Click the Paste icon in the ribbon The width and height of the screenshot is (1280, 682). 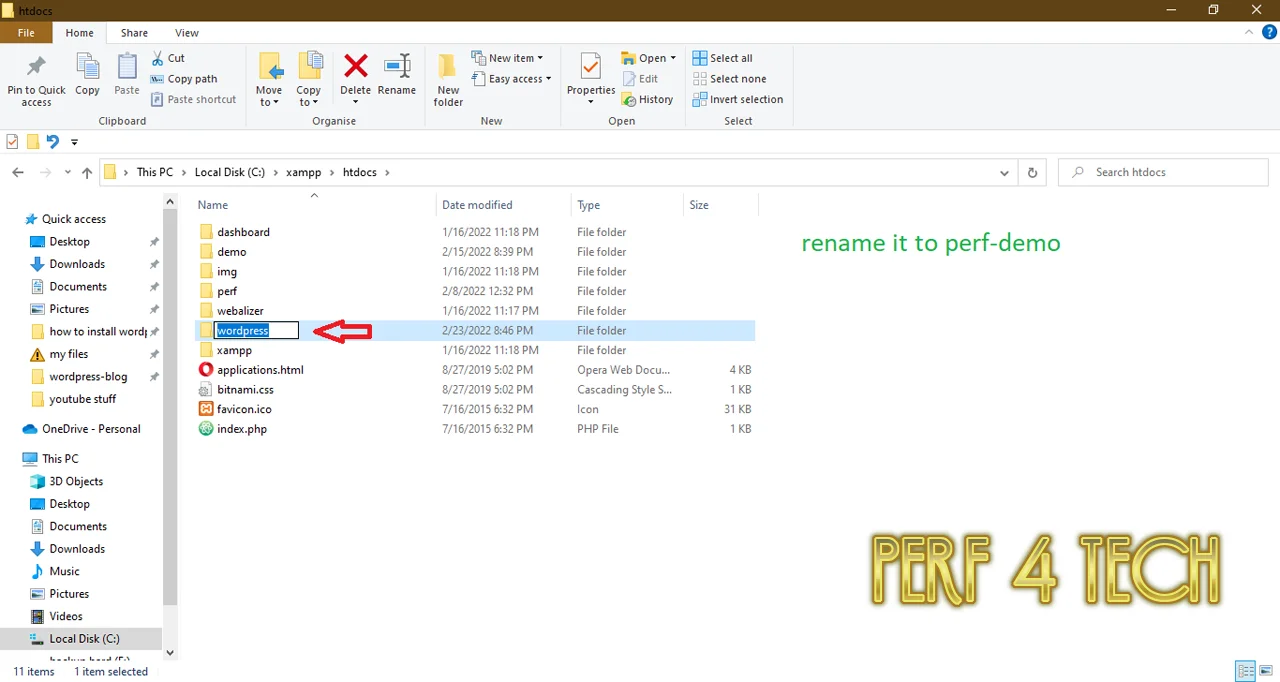[127, 76]
